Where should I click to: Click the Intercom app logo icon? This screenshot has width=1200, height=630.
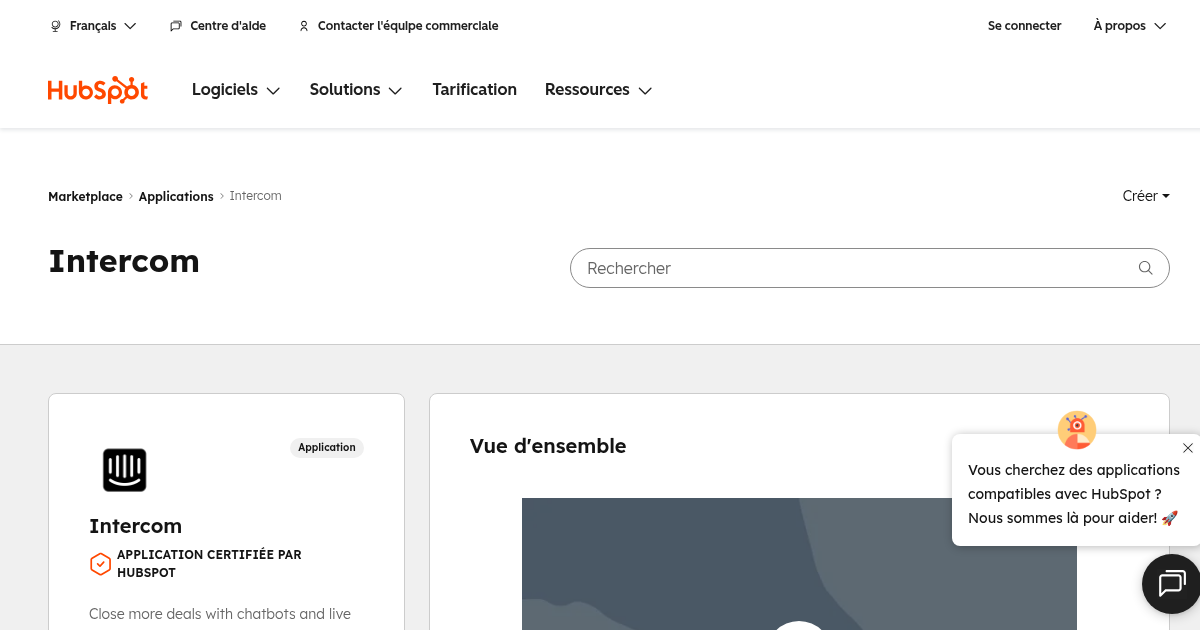tap(125, 470)
